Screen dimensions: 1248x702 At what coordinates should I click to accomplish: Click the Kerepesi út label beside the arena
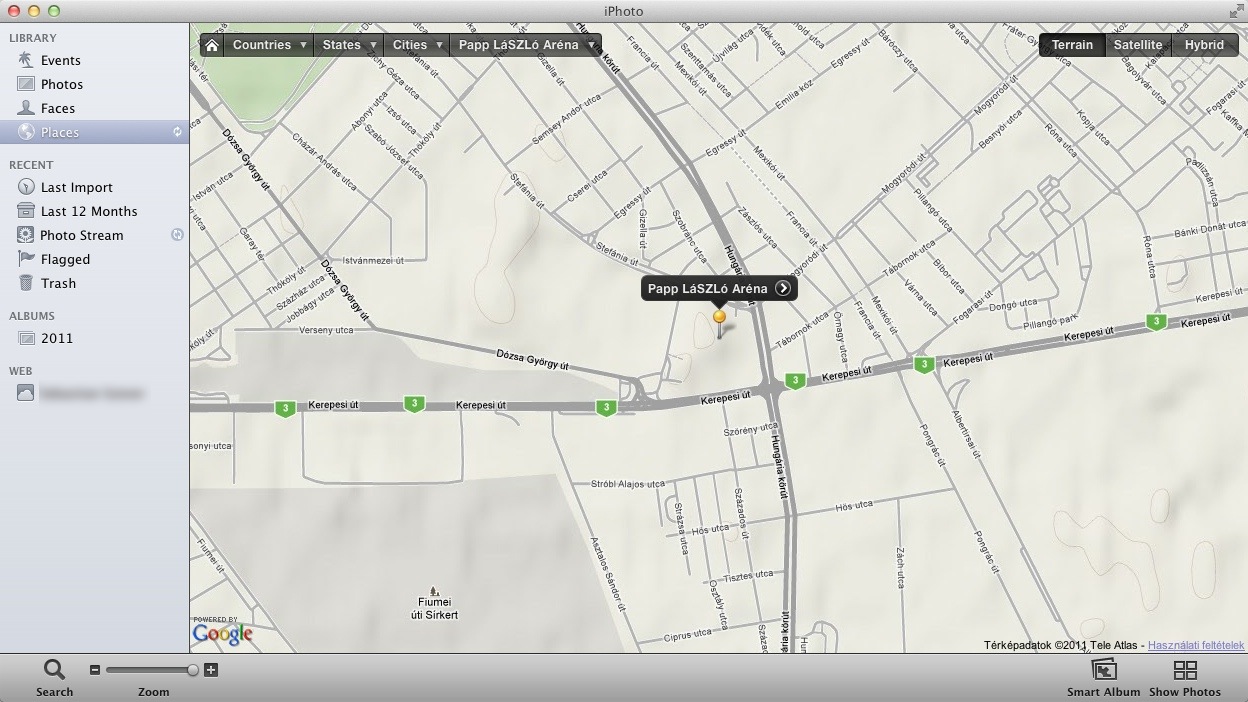(726, 398)
